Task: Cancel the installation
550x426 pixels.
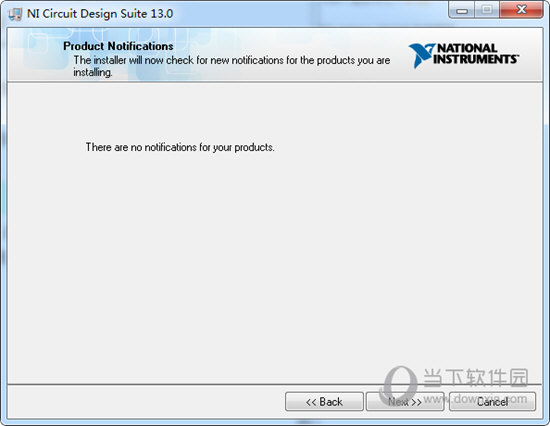Action: [x=492, y=401]
